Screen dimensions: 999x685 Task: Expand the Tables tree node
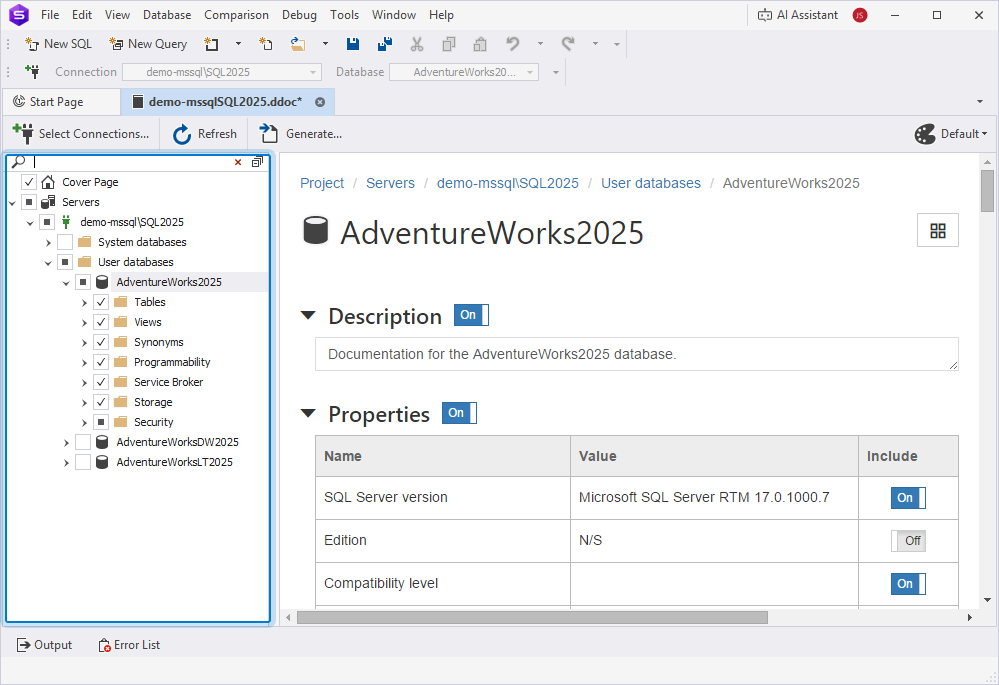pyautogui.click(x=84, y=303)
